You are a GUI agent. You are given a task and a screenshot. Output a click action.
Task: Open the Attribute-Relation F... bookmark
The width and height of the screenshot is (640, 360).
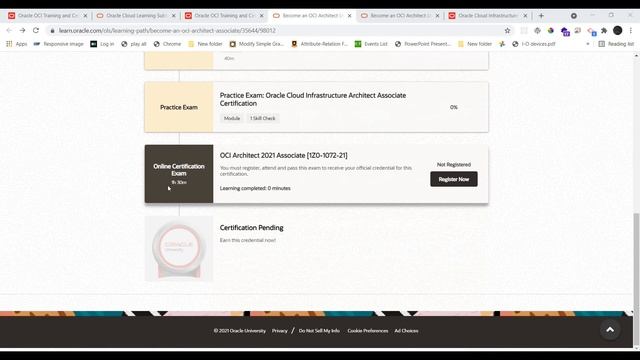coord(320,44)
